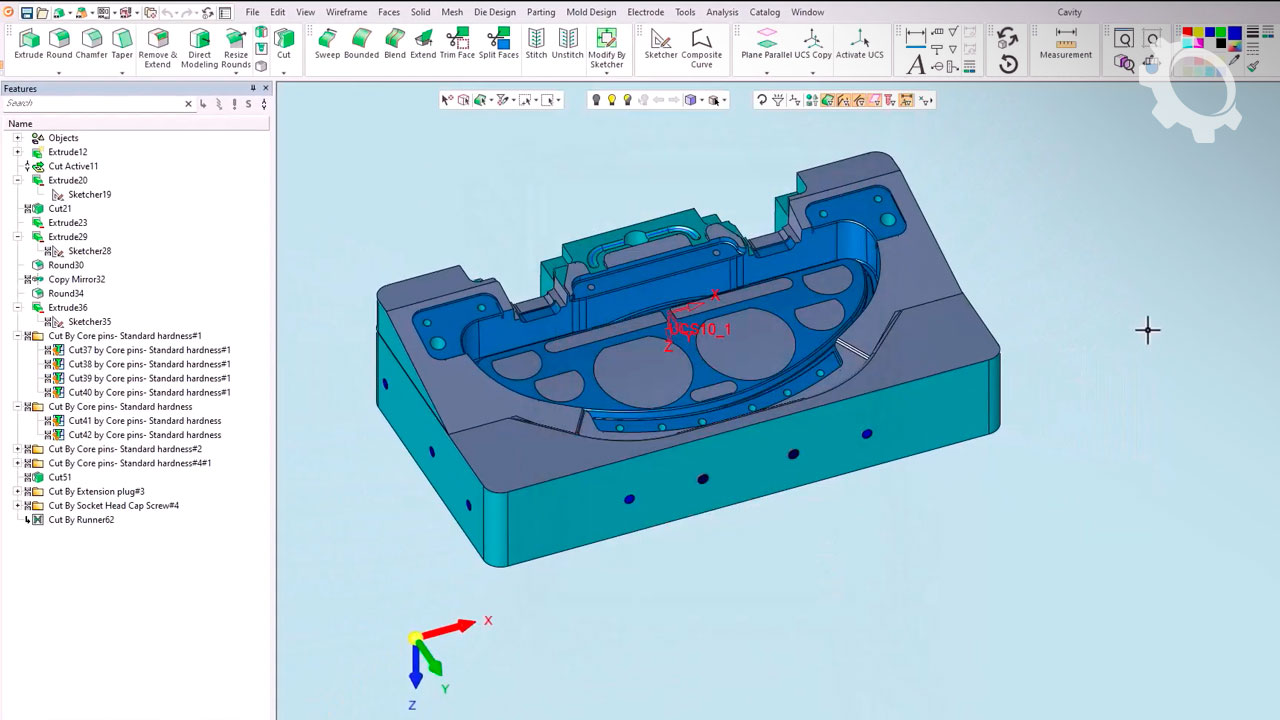Image resolution: width=1280 pixels, height=720 pixels.
Task: Expand Cut By Socket Head Cap Screw#4
Action: click(x=18, y=506)
